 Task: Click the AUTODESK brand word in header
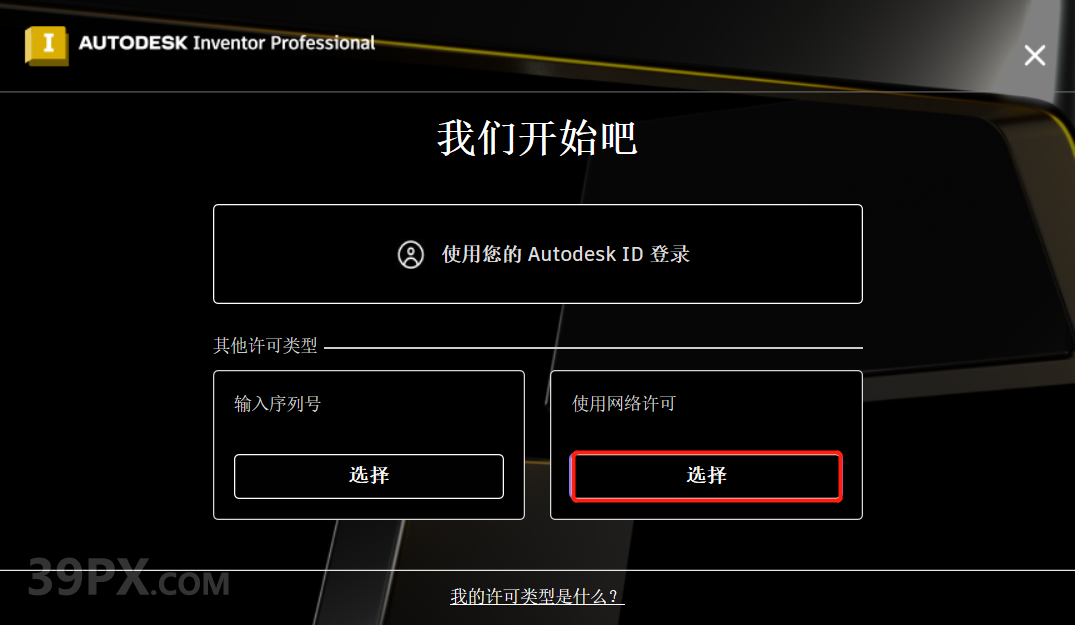tap(133, 43)
